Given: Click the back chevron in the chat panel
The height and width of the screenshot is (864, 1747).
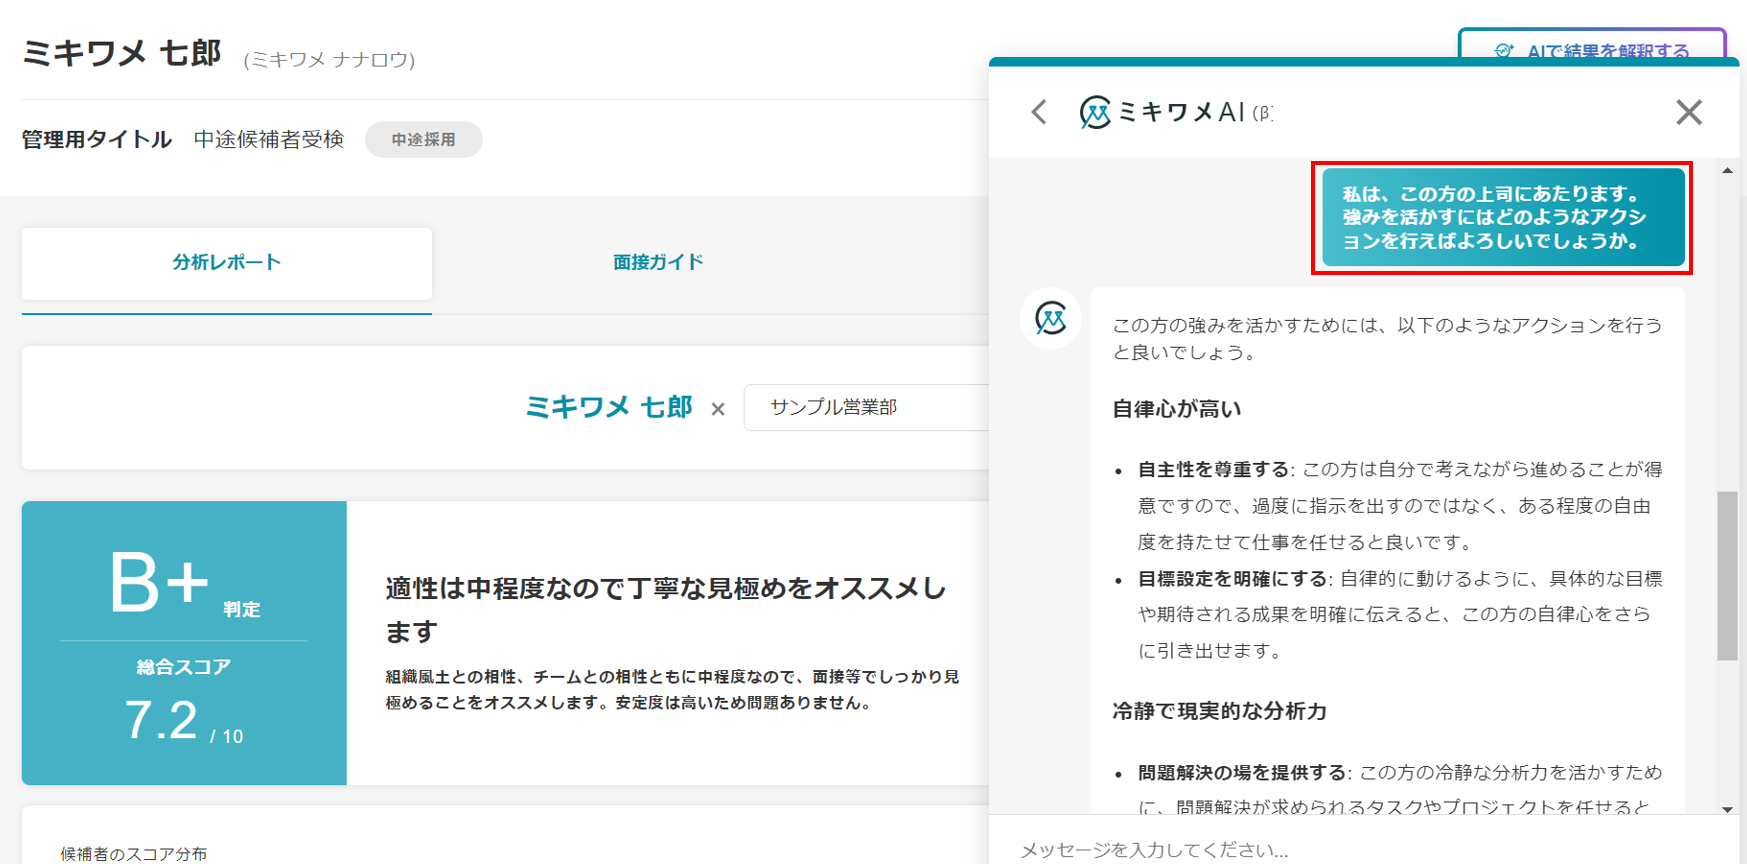Looking at the screenshot, I should [1039, 112].
